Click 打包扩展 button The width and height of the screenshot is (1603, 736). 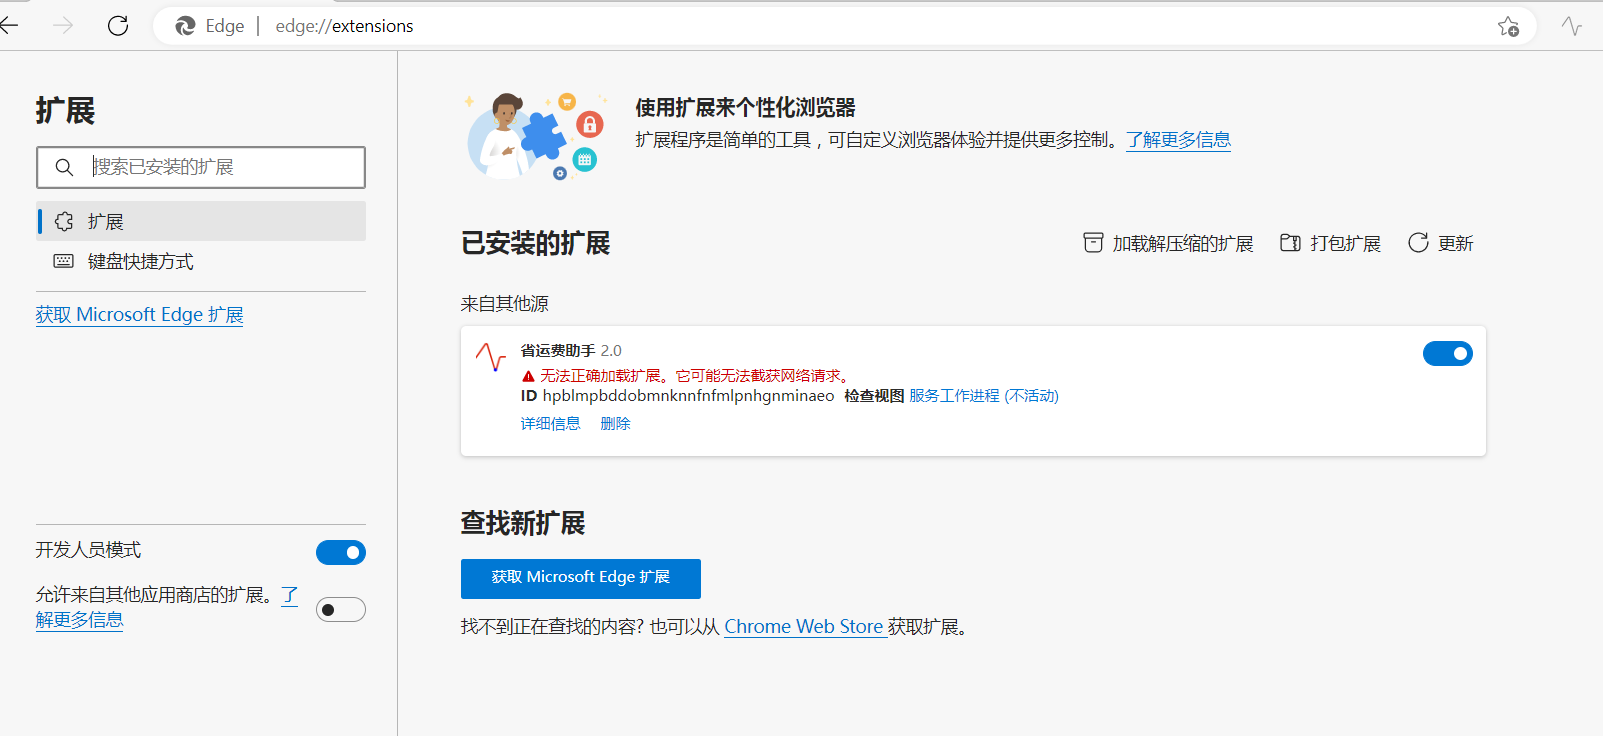coord(1330,243)
